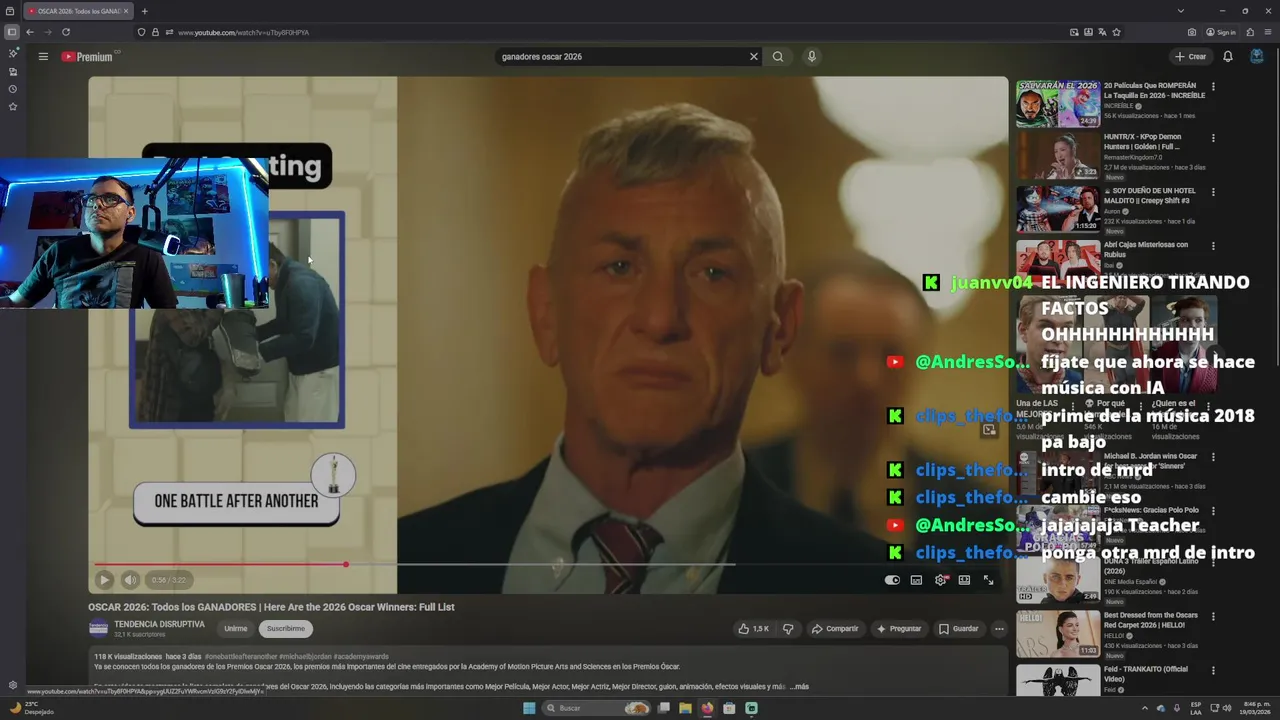The image size is (1280, 720).
Task: Toggle the browser sidebar button
Action: point(12,32)
